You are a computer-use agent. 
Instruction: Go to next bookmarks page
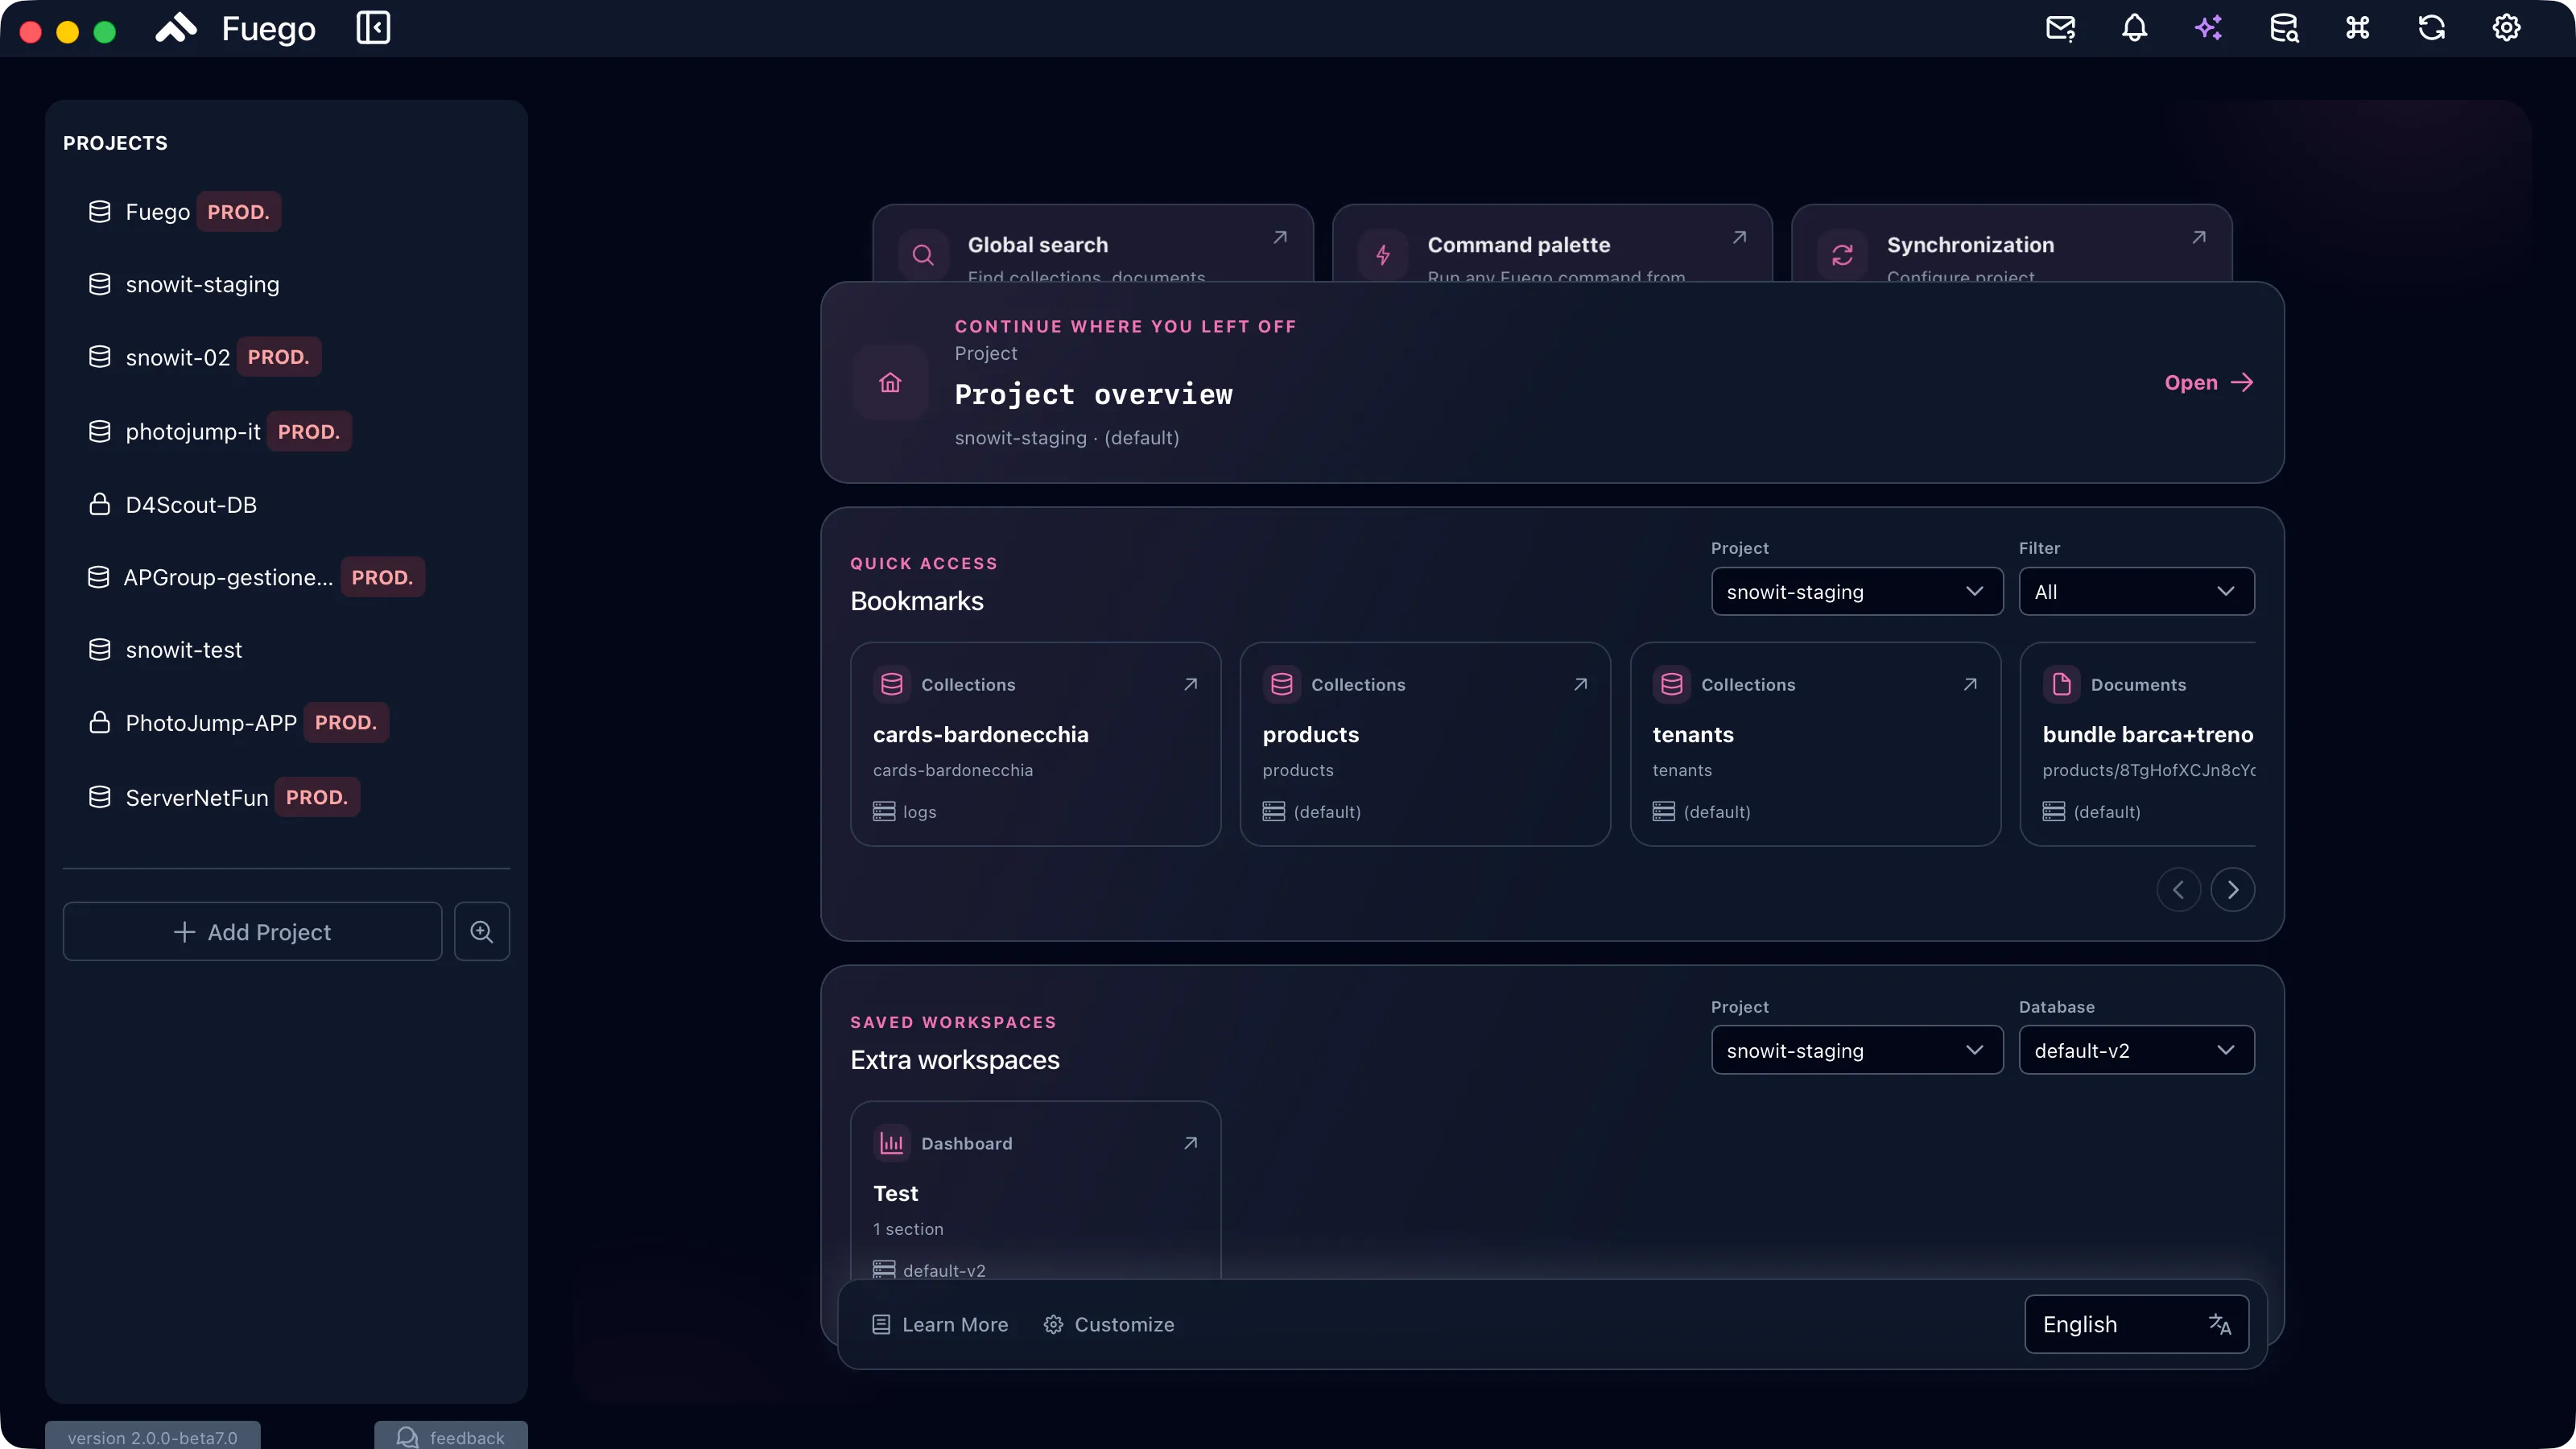pos(2232,890)
